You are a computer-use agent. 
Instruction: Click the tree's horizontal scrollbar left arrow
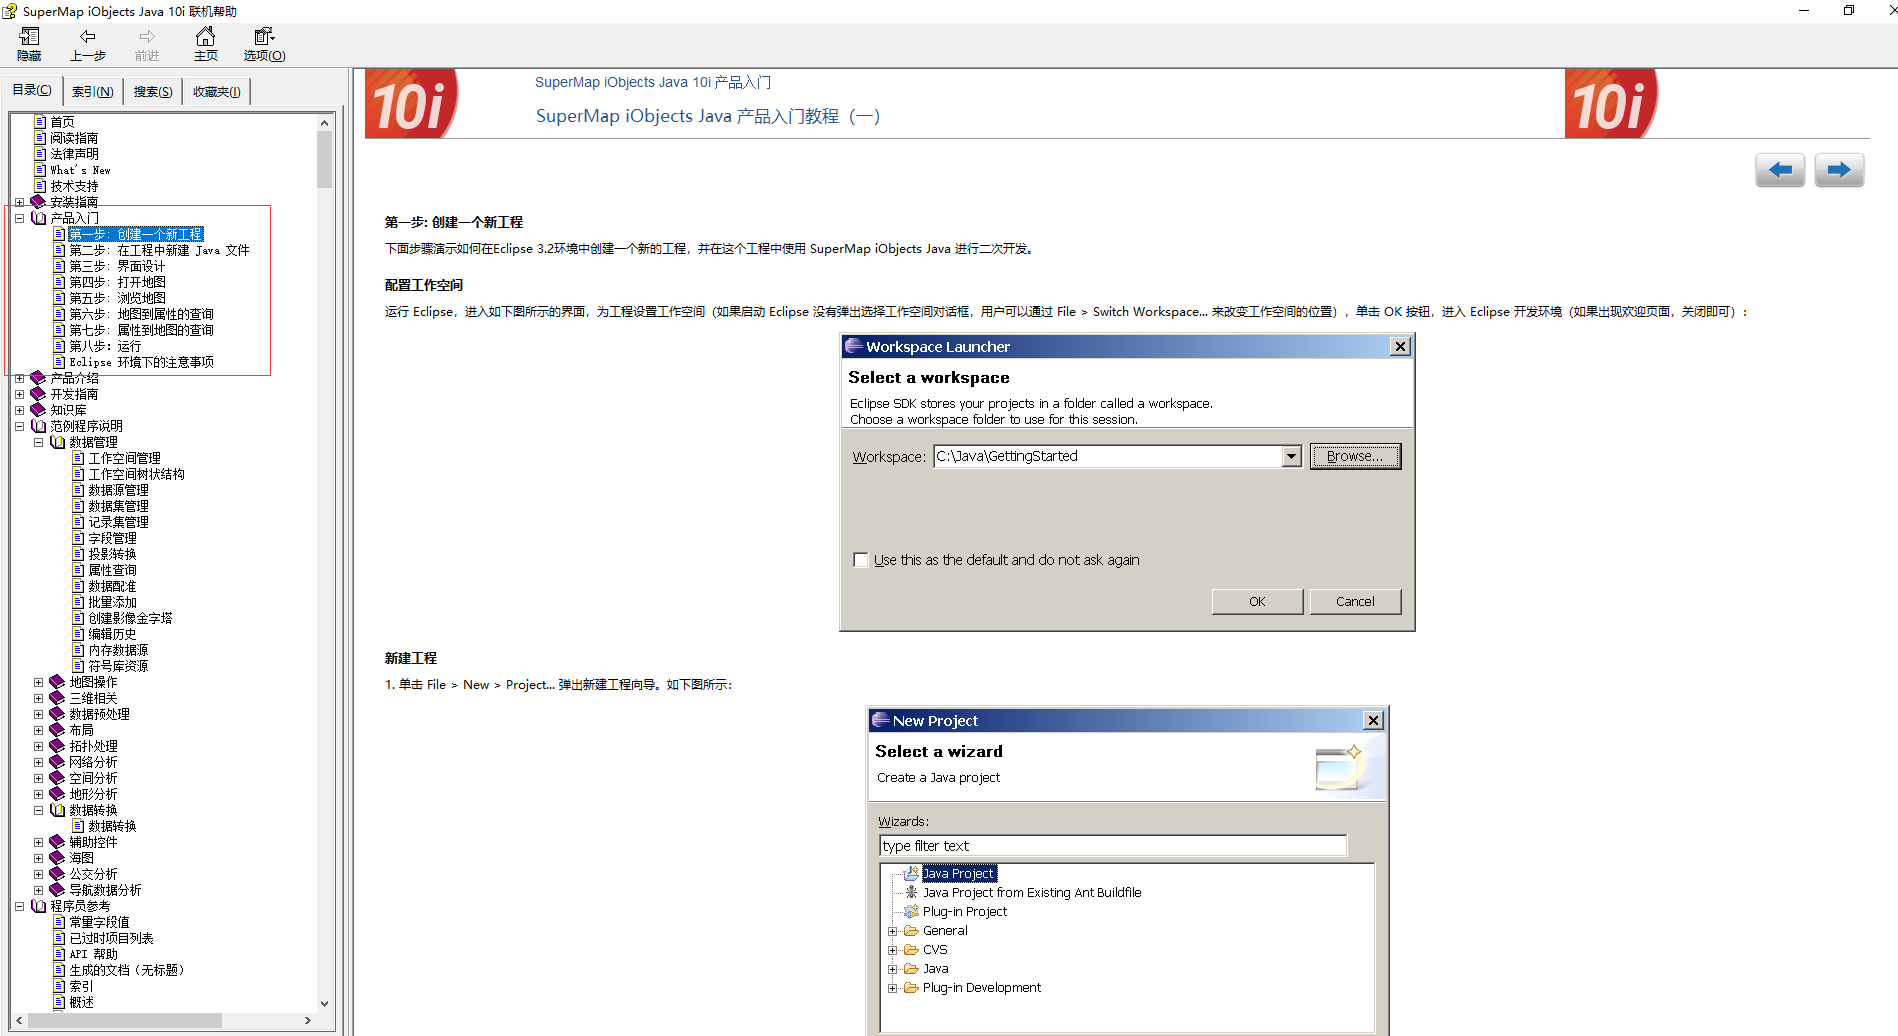pos(19,1020)
